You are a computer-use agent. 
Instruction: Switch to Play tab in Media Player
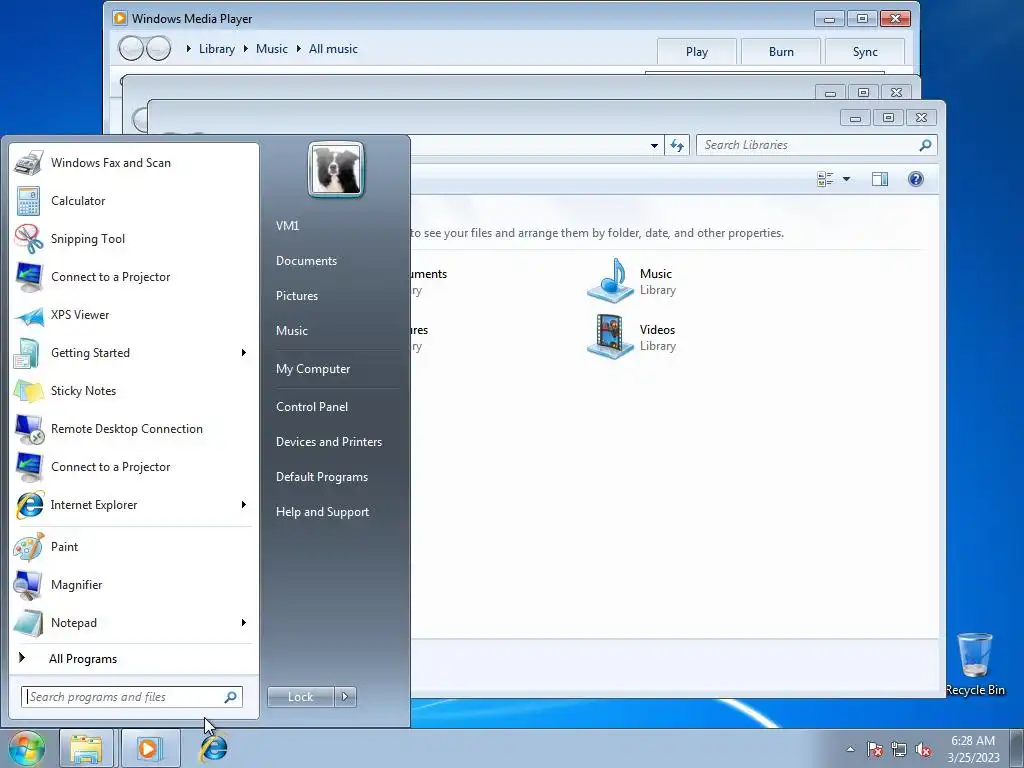pos(697,52)
